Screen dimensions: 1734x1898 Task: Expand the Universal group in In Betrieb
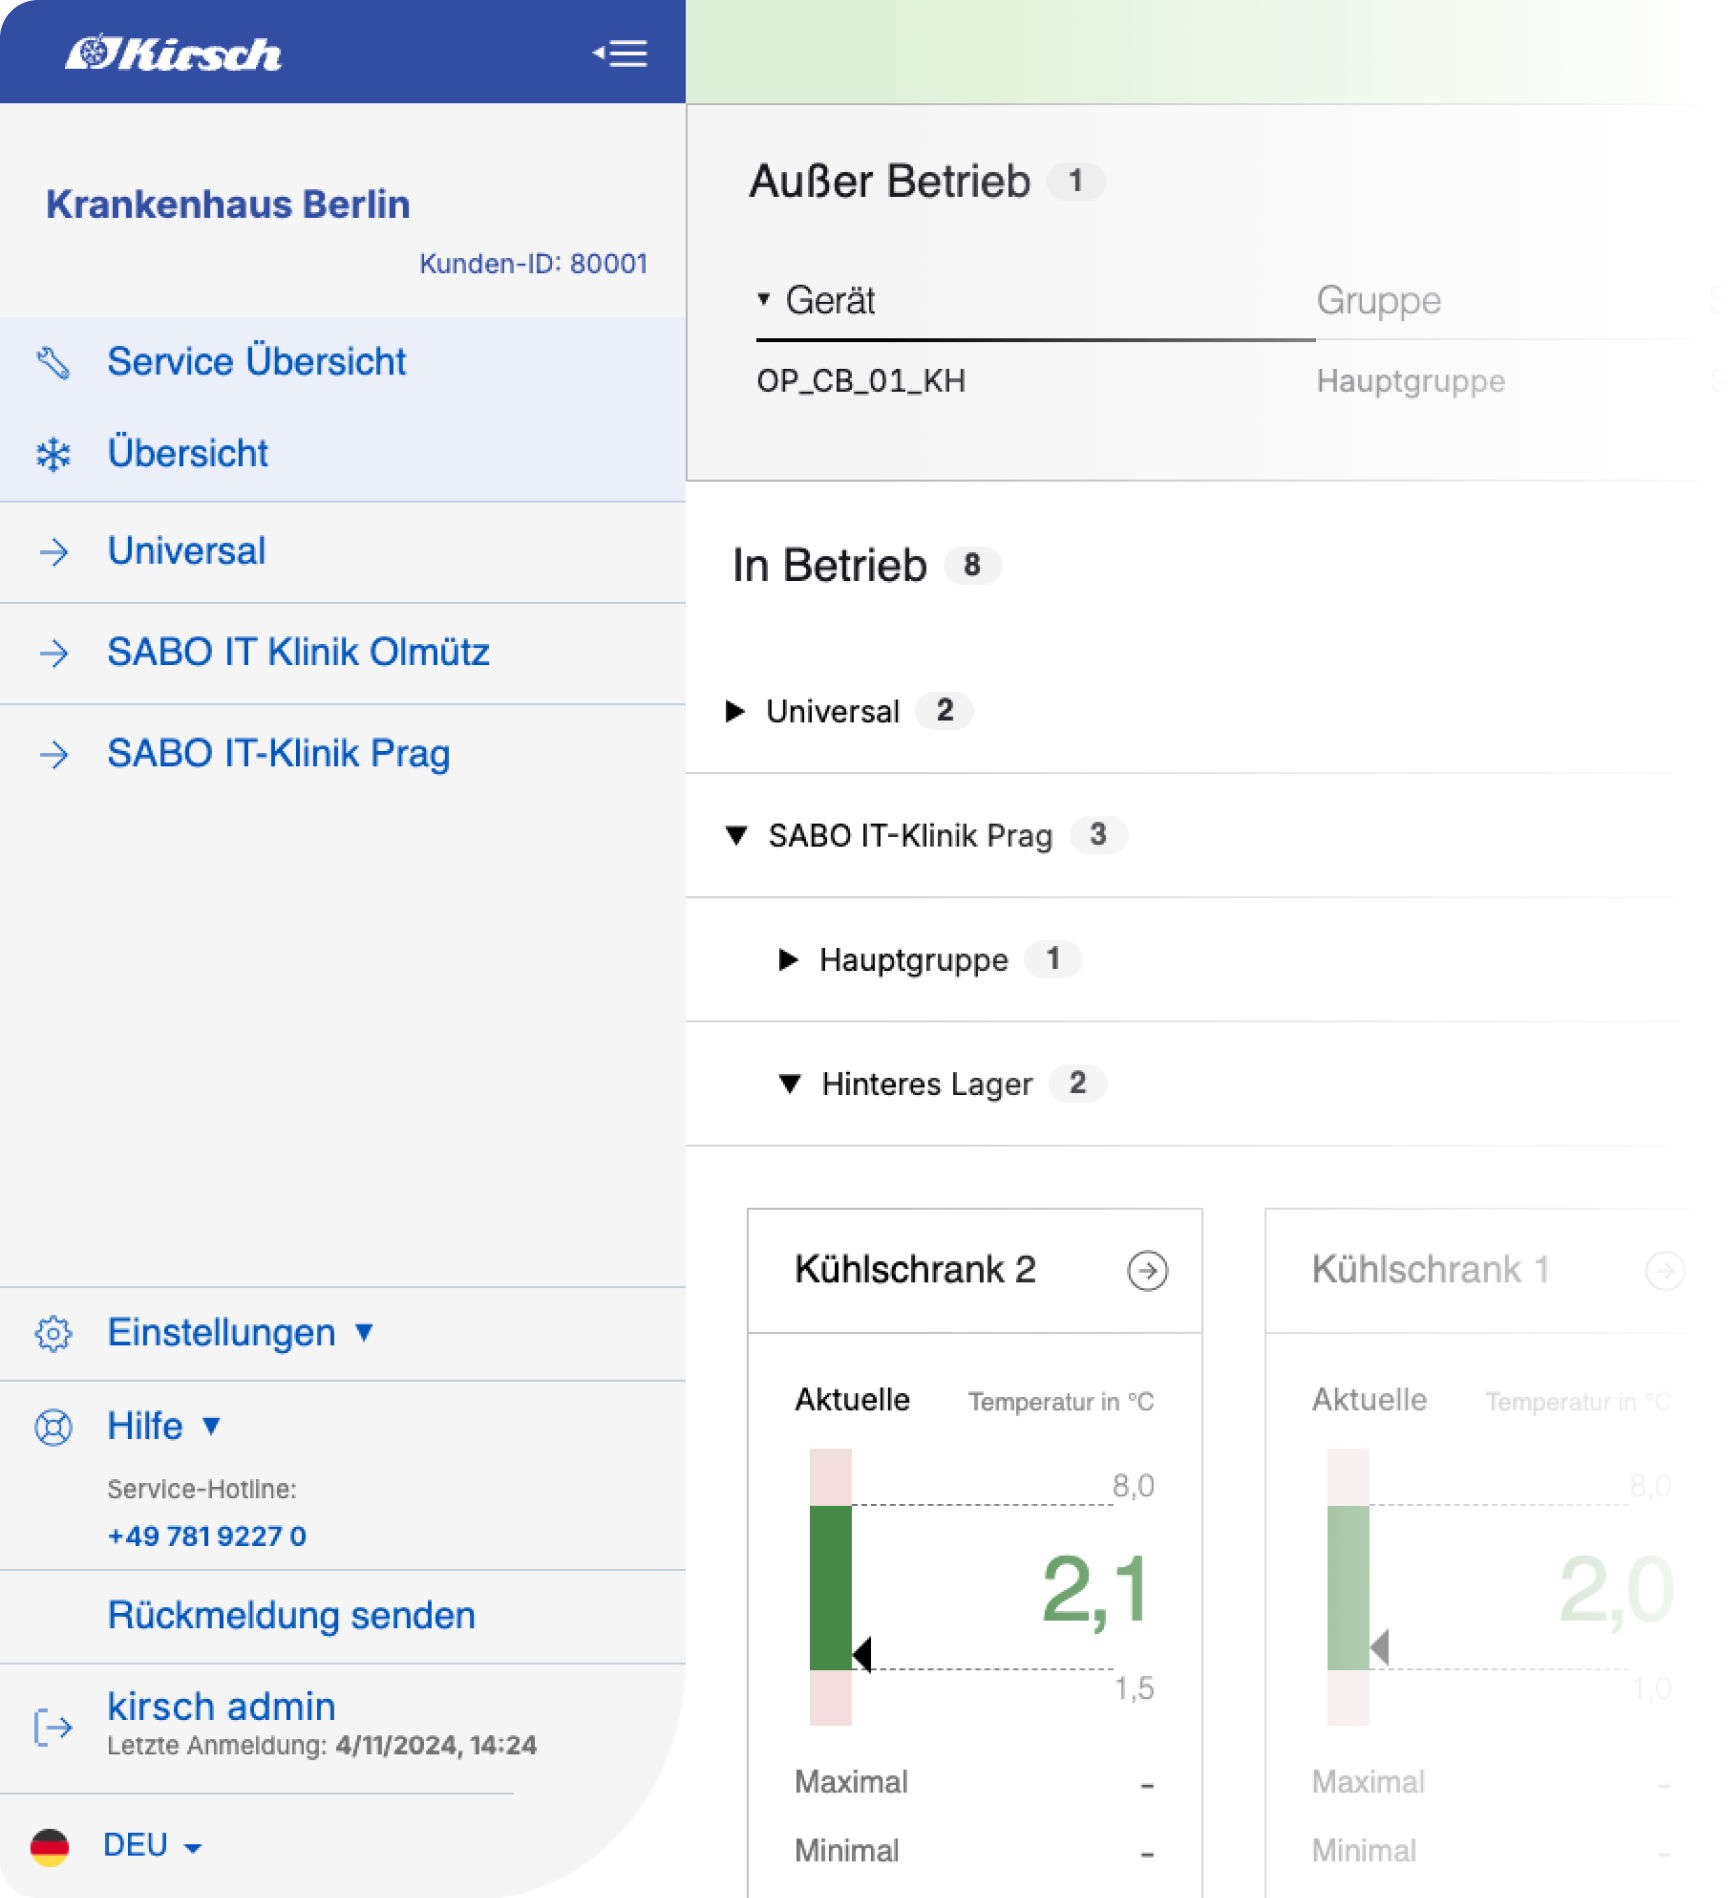(x=736, y=711)
